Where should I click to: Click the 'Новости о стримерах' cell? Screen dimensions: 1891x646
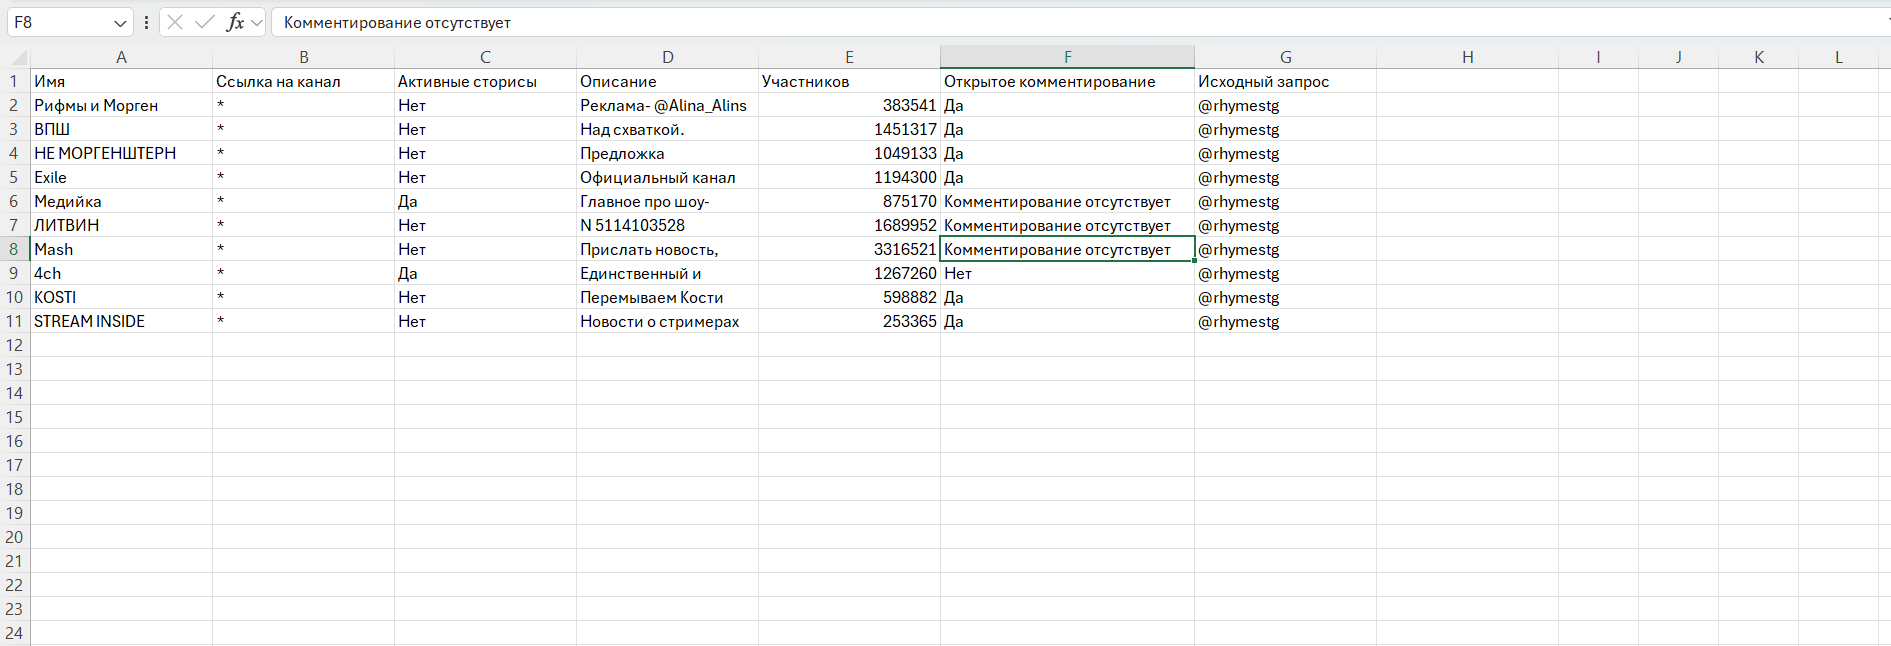pyautogui.click(x=667, y=321)
